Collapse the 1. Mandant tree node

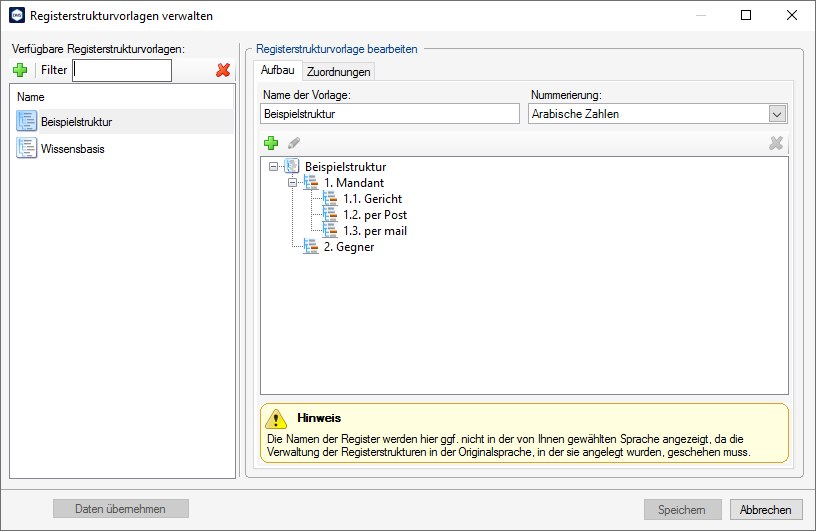click(292, 182)
